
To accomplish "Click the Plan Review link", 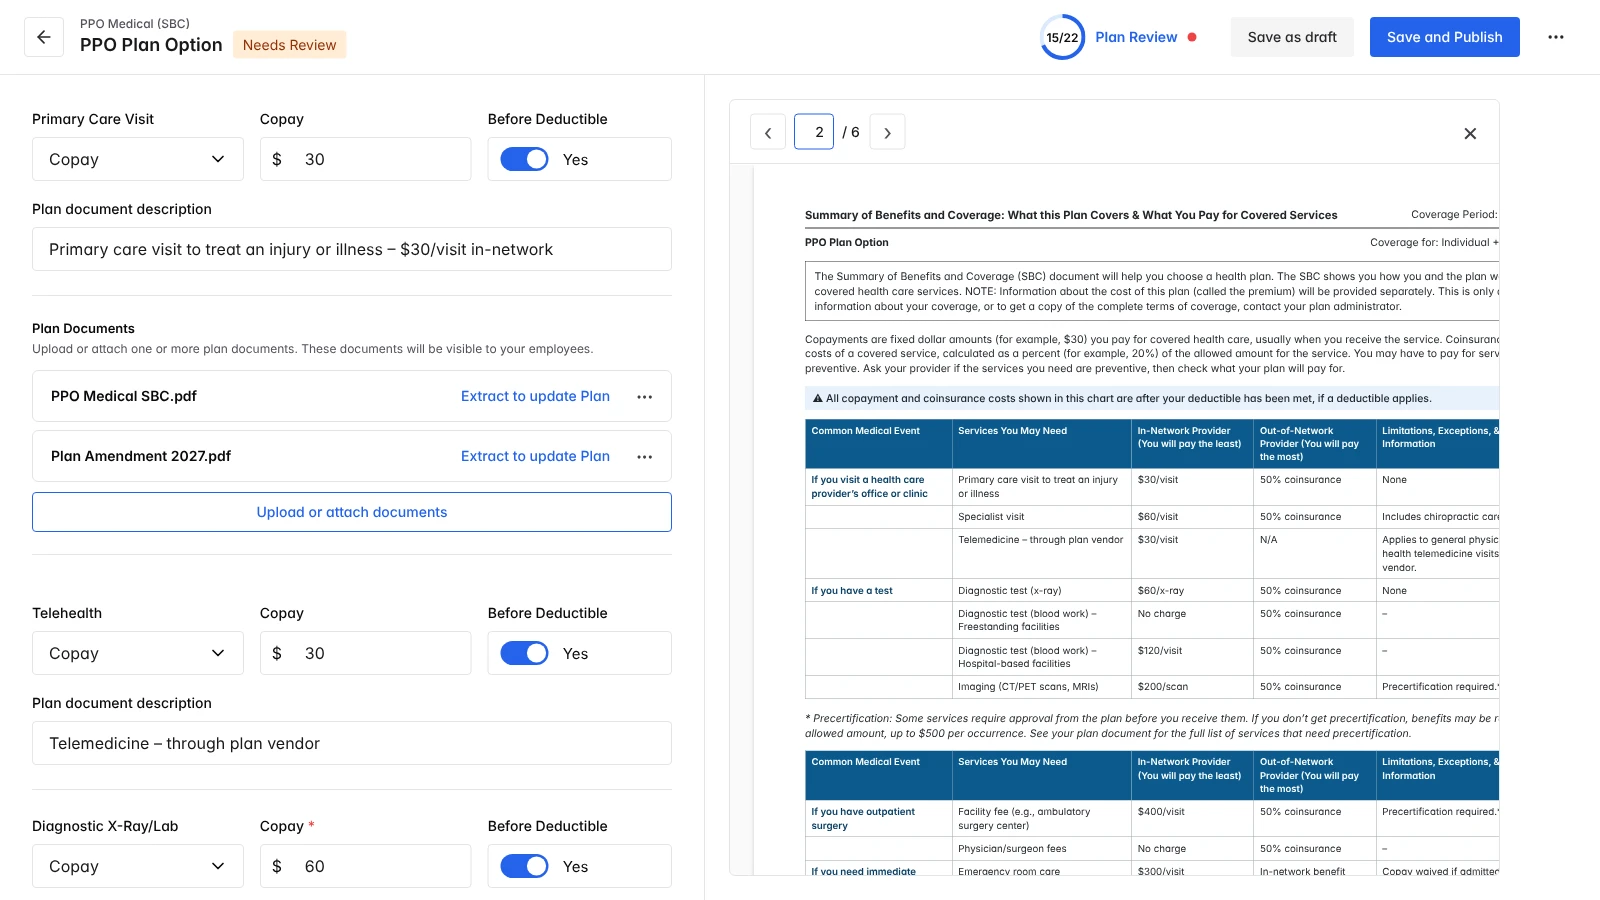I will pyautogui.click(x=1136, y=37).
